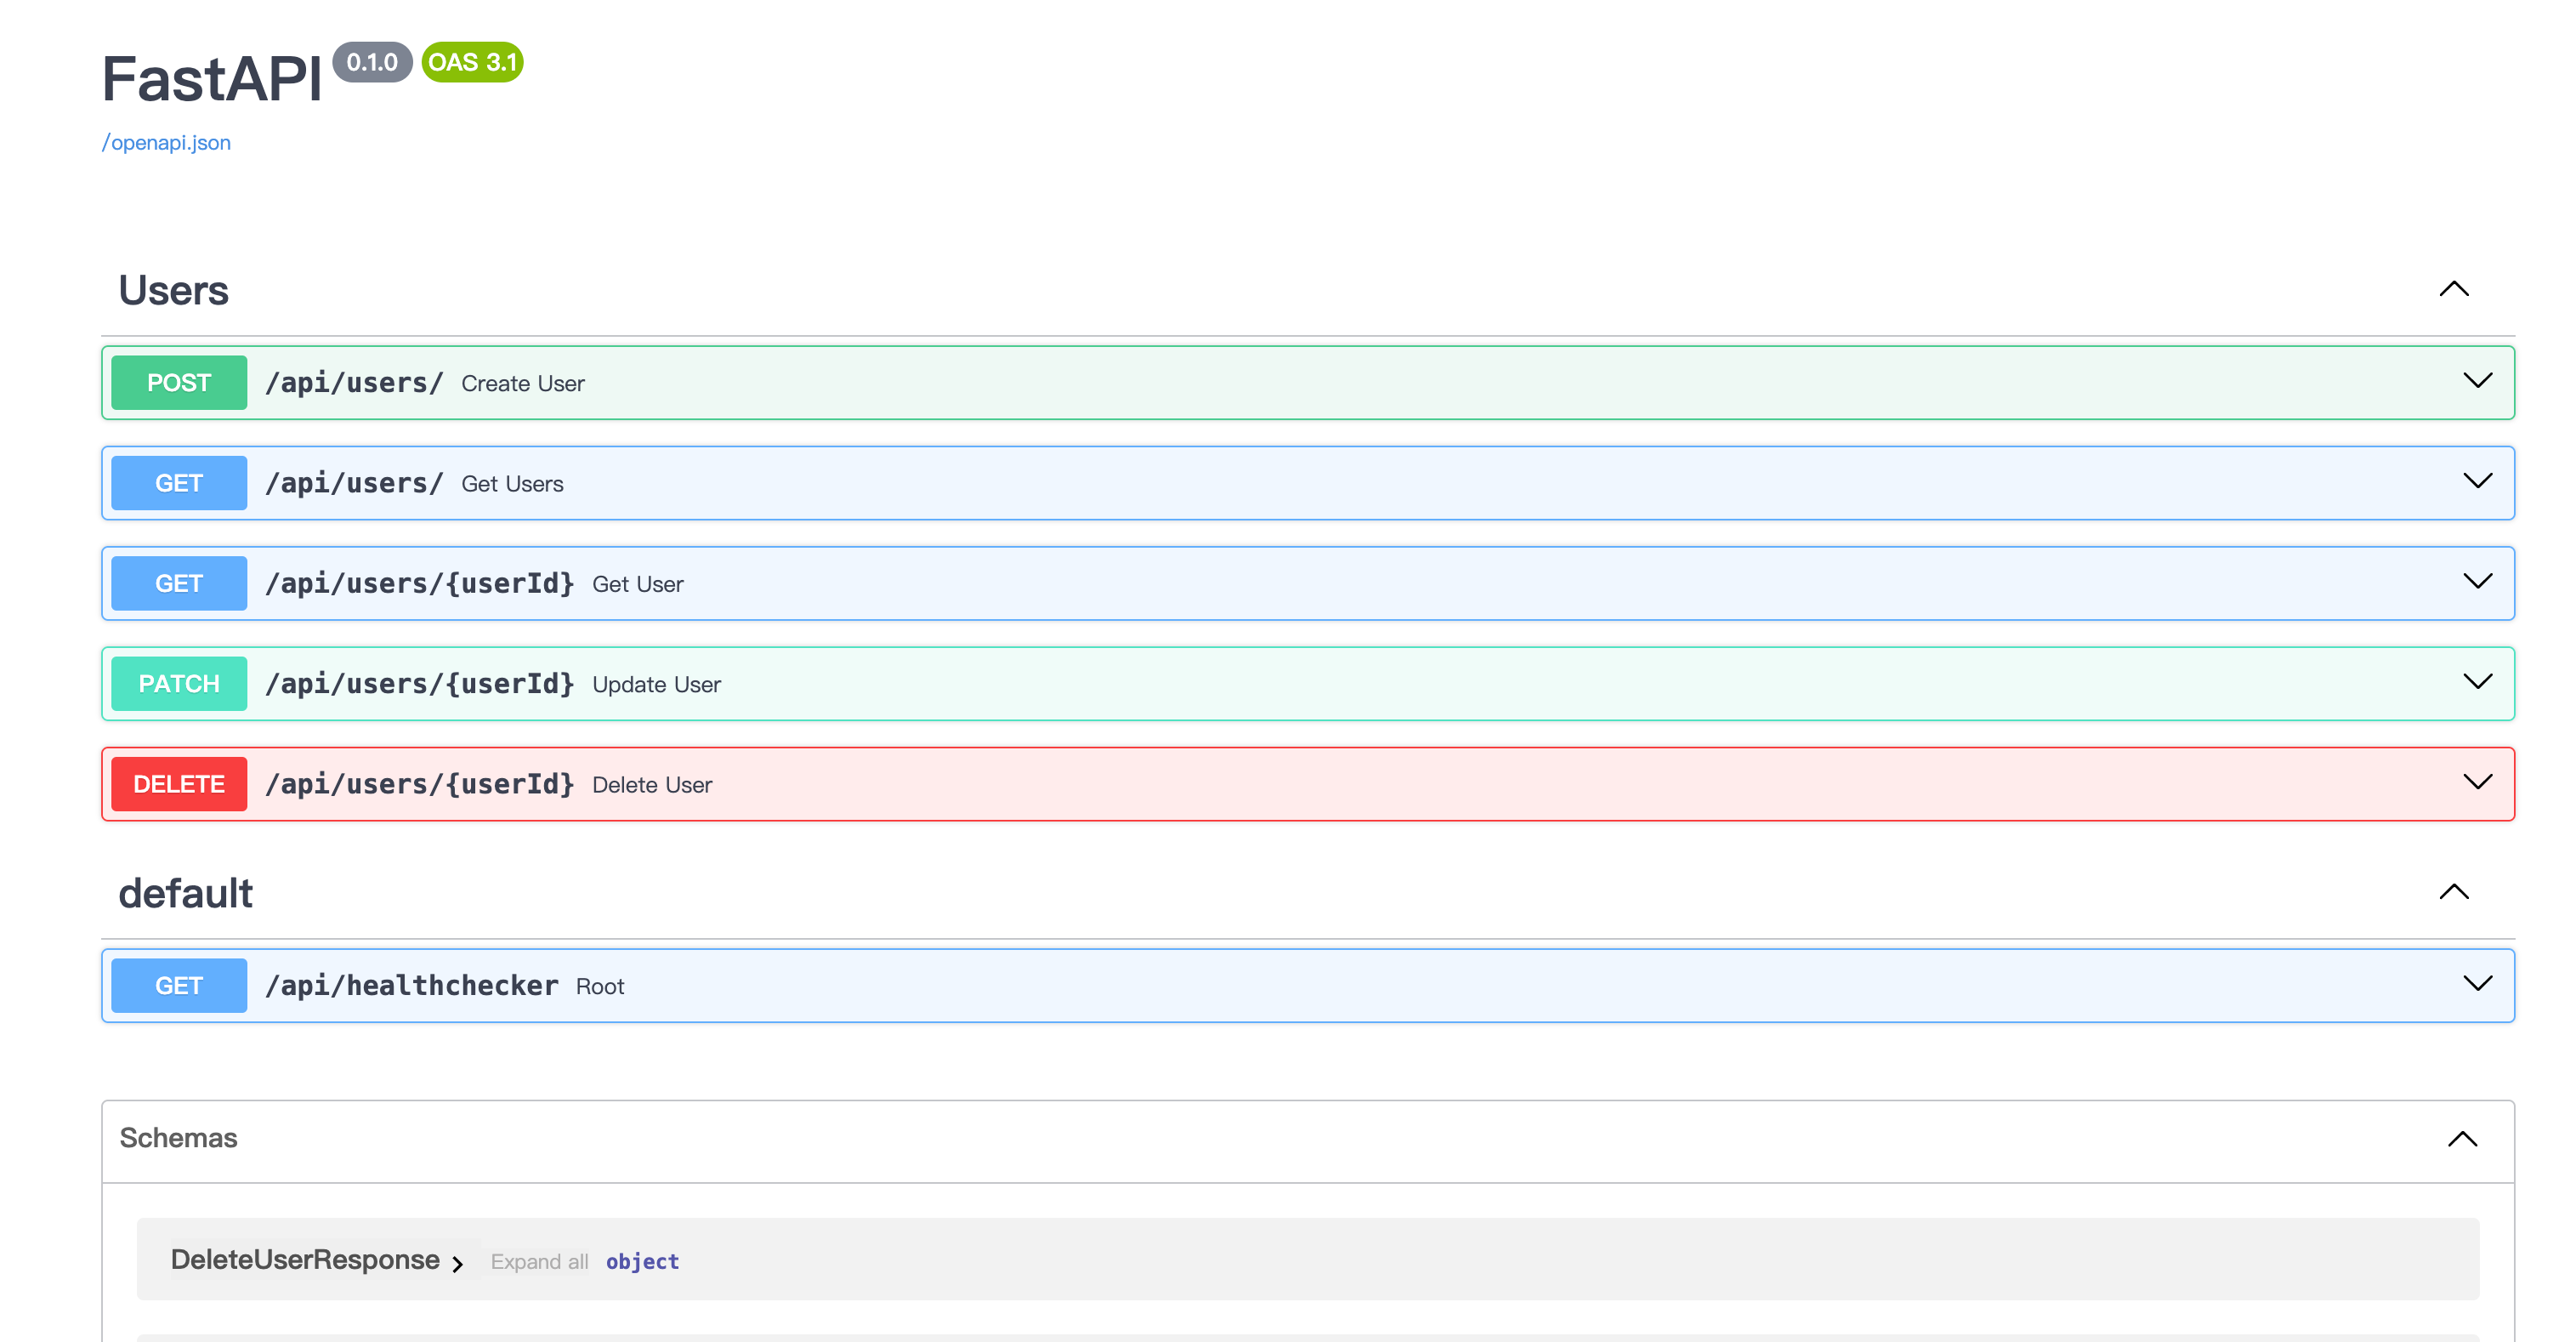Click the /api/users/ path of Get Users

click(354, 483)
